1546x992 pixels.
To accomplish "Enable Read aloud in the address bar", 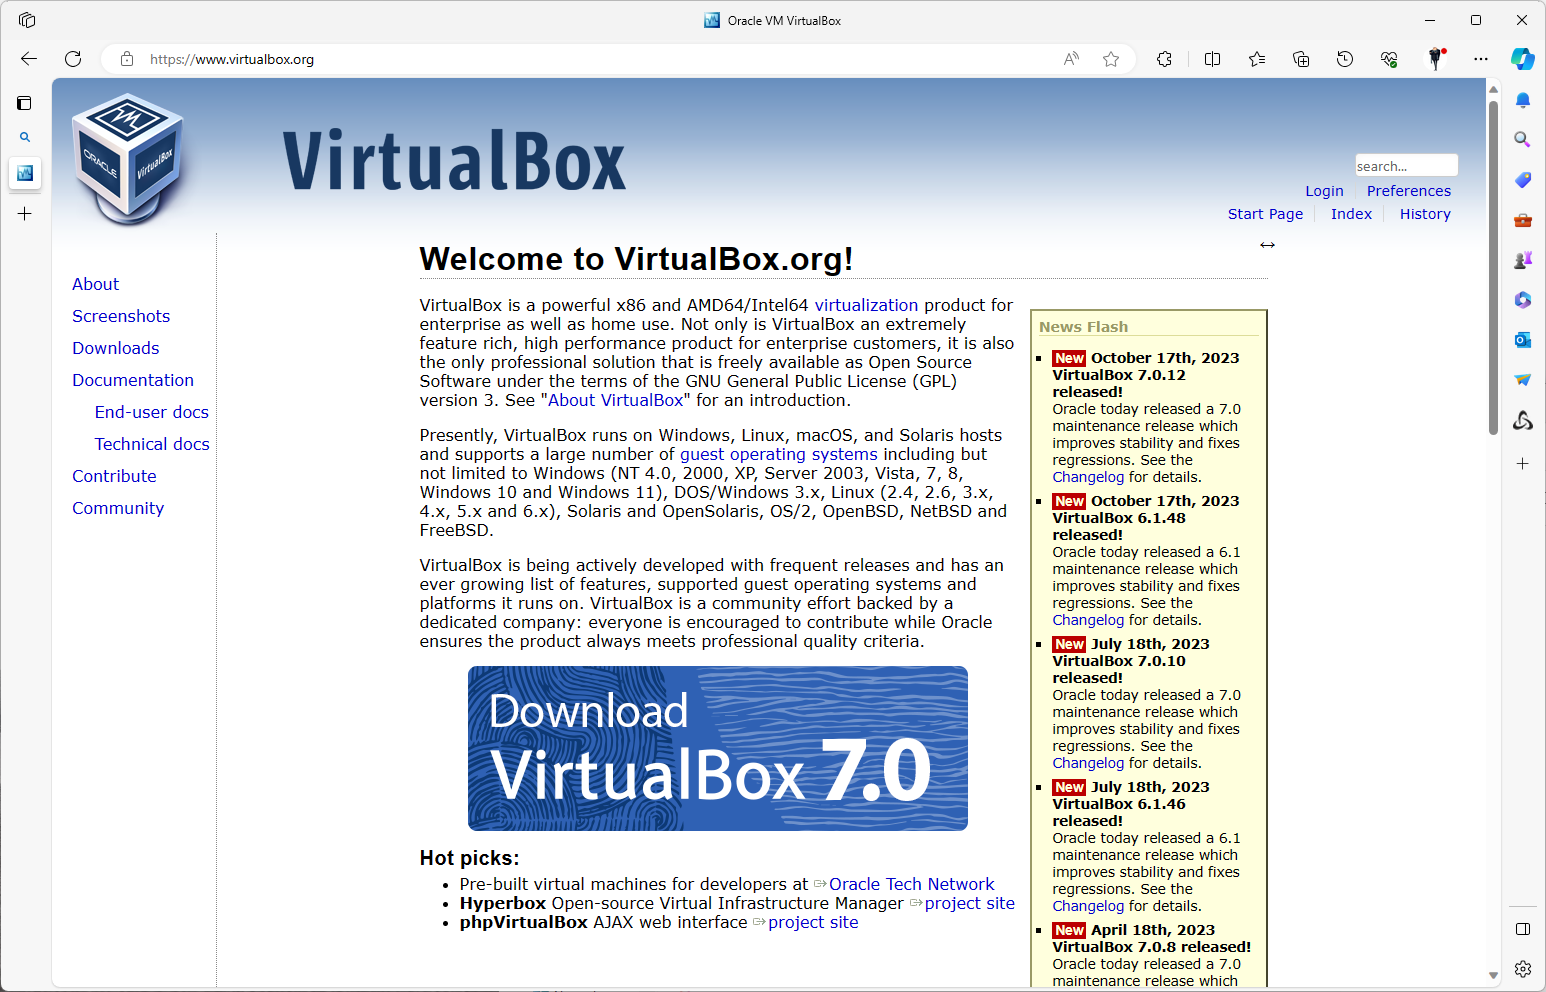I will (x=1070, y=59).
